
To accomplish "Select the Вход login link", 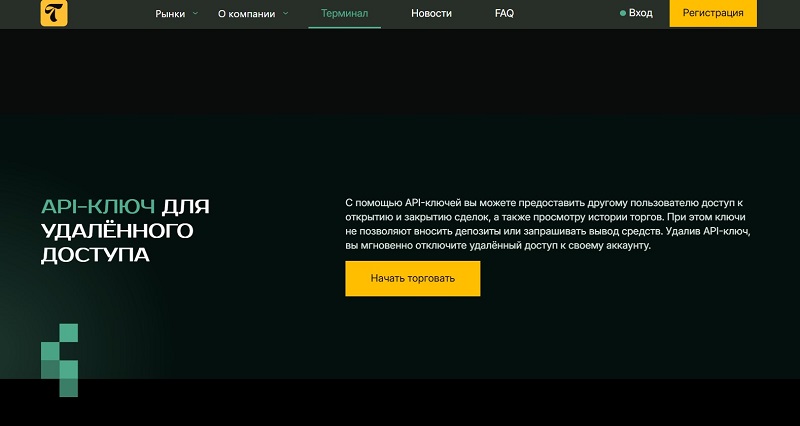I will pyautogui.click(x=640, y=14).
